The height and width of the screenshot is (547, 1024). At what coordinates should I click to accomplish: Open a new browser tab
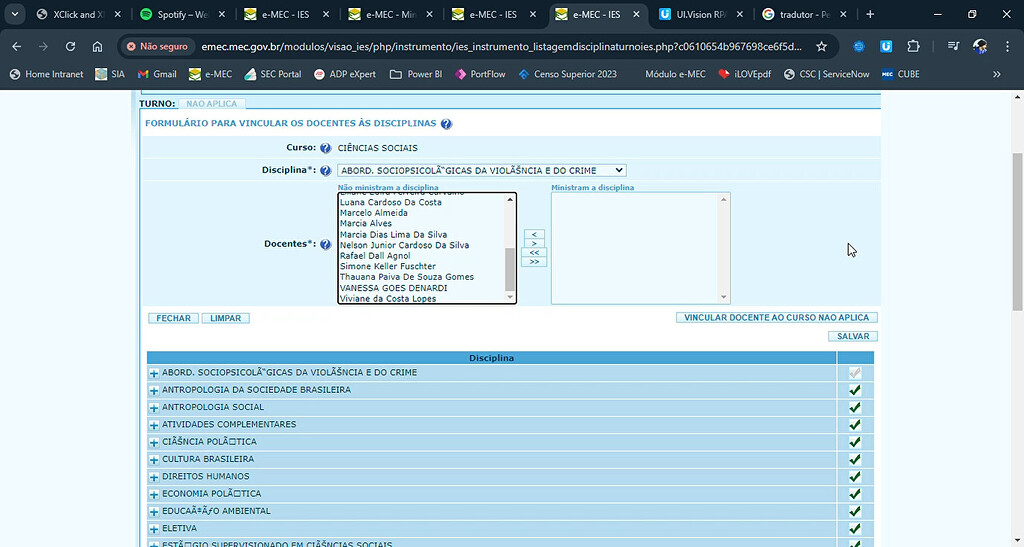[x=870, y=14]
